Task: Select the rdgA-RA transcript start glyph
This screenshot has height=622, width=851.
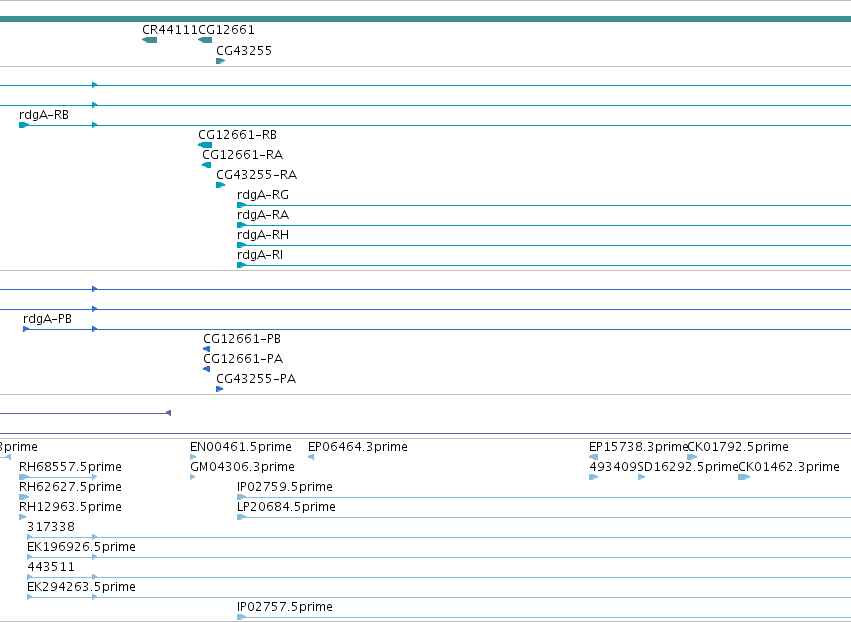Action: [x=242, y=225]
